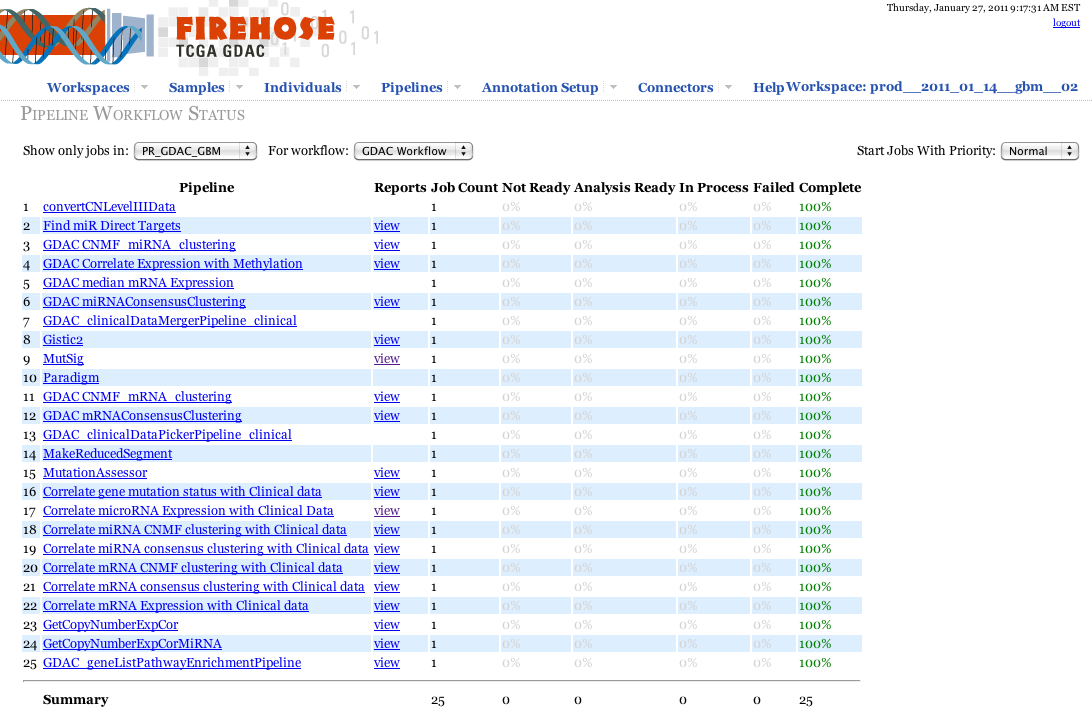Open the Pipelines menu
Image resolution: width=1092 pixels, height=712 pixels.
click(411, 88)
